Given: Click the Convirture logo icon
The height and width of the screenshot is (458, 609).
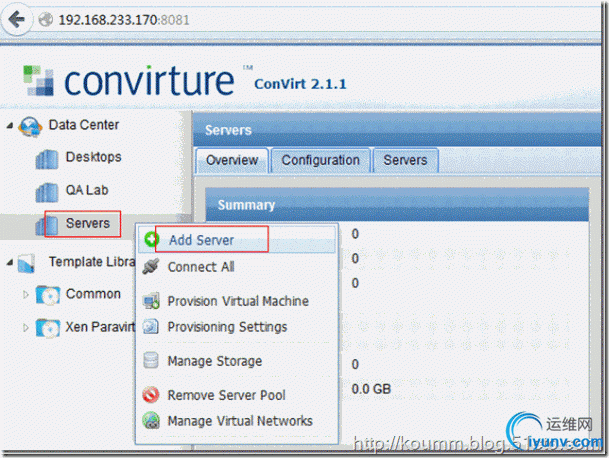Looking at the screenshot, I should coord(38,80).
